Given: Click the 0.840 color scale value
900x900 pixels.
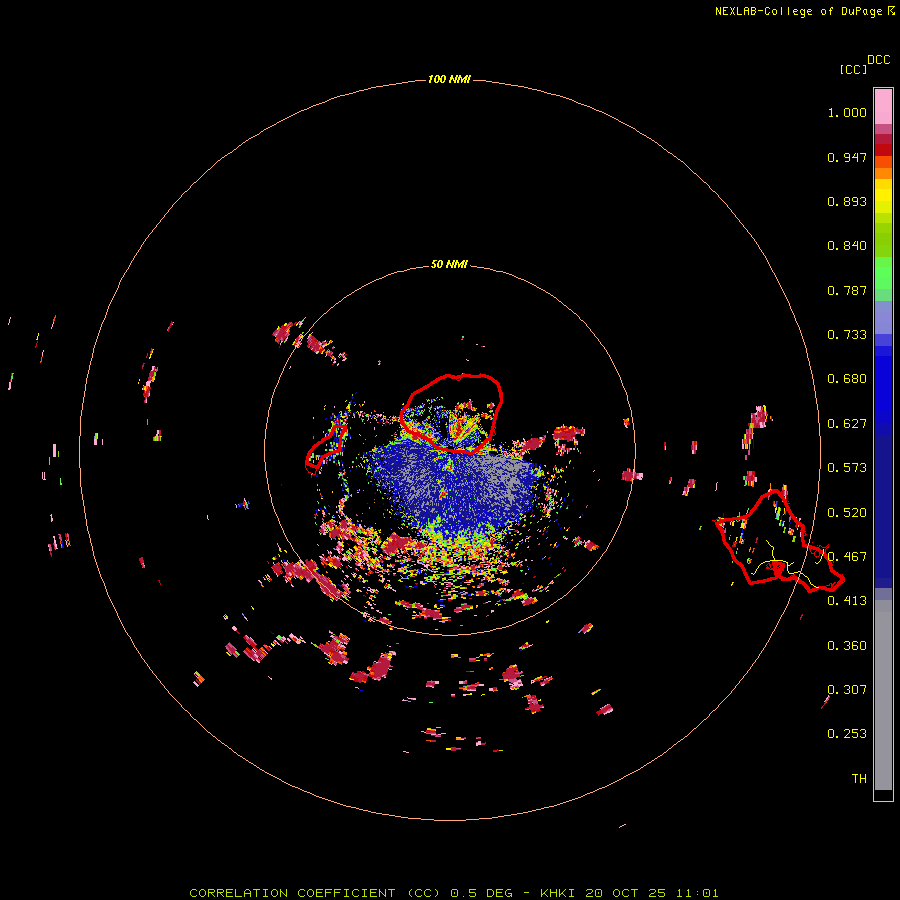Looking at the screenshot, I should click(x=847, y=246).
